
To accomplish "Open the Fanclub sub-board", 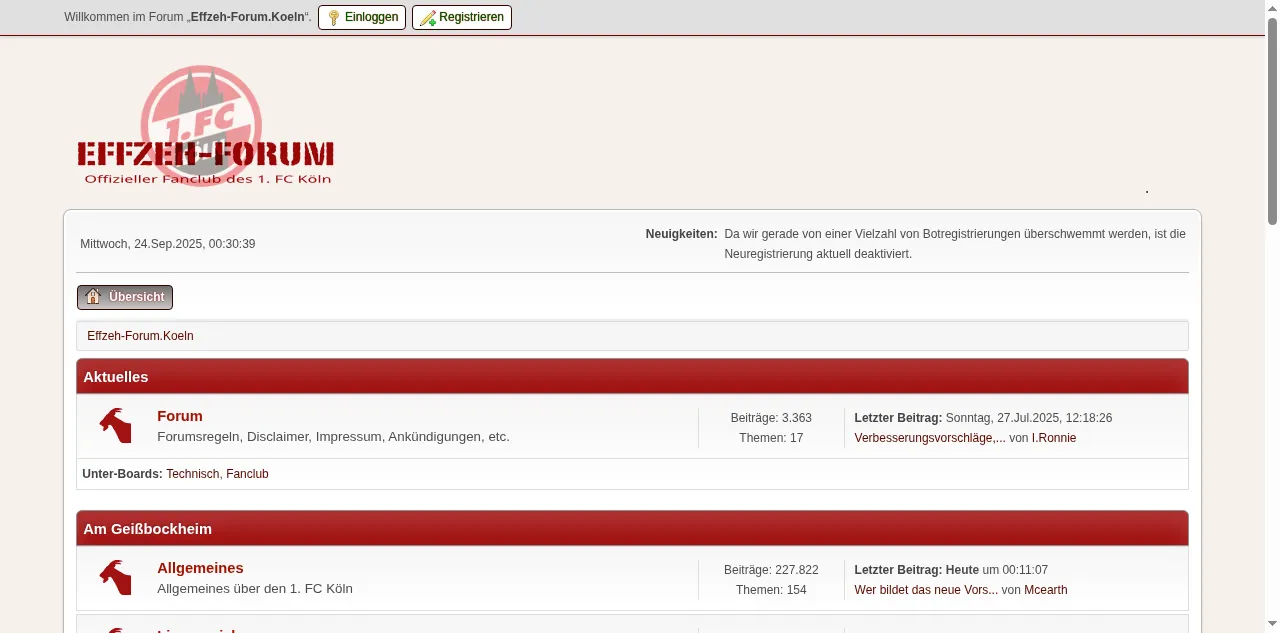I will click(247, 474).
